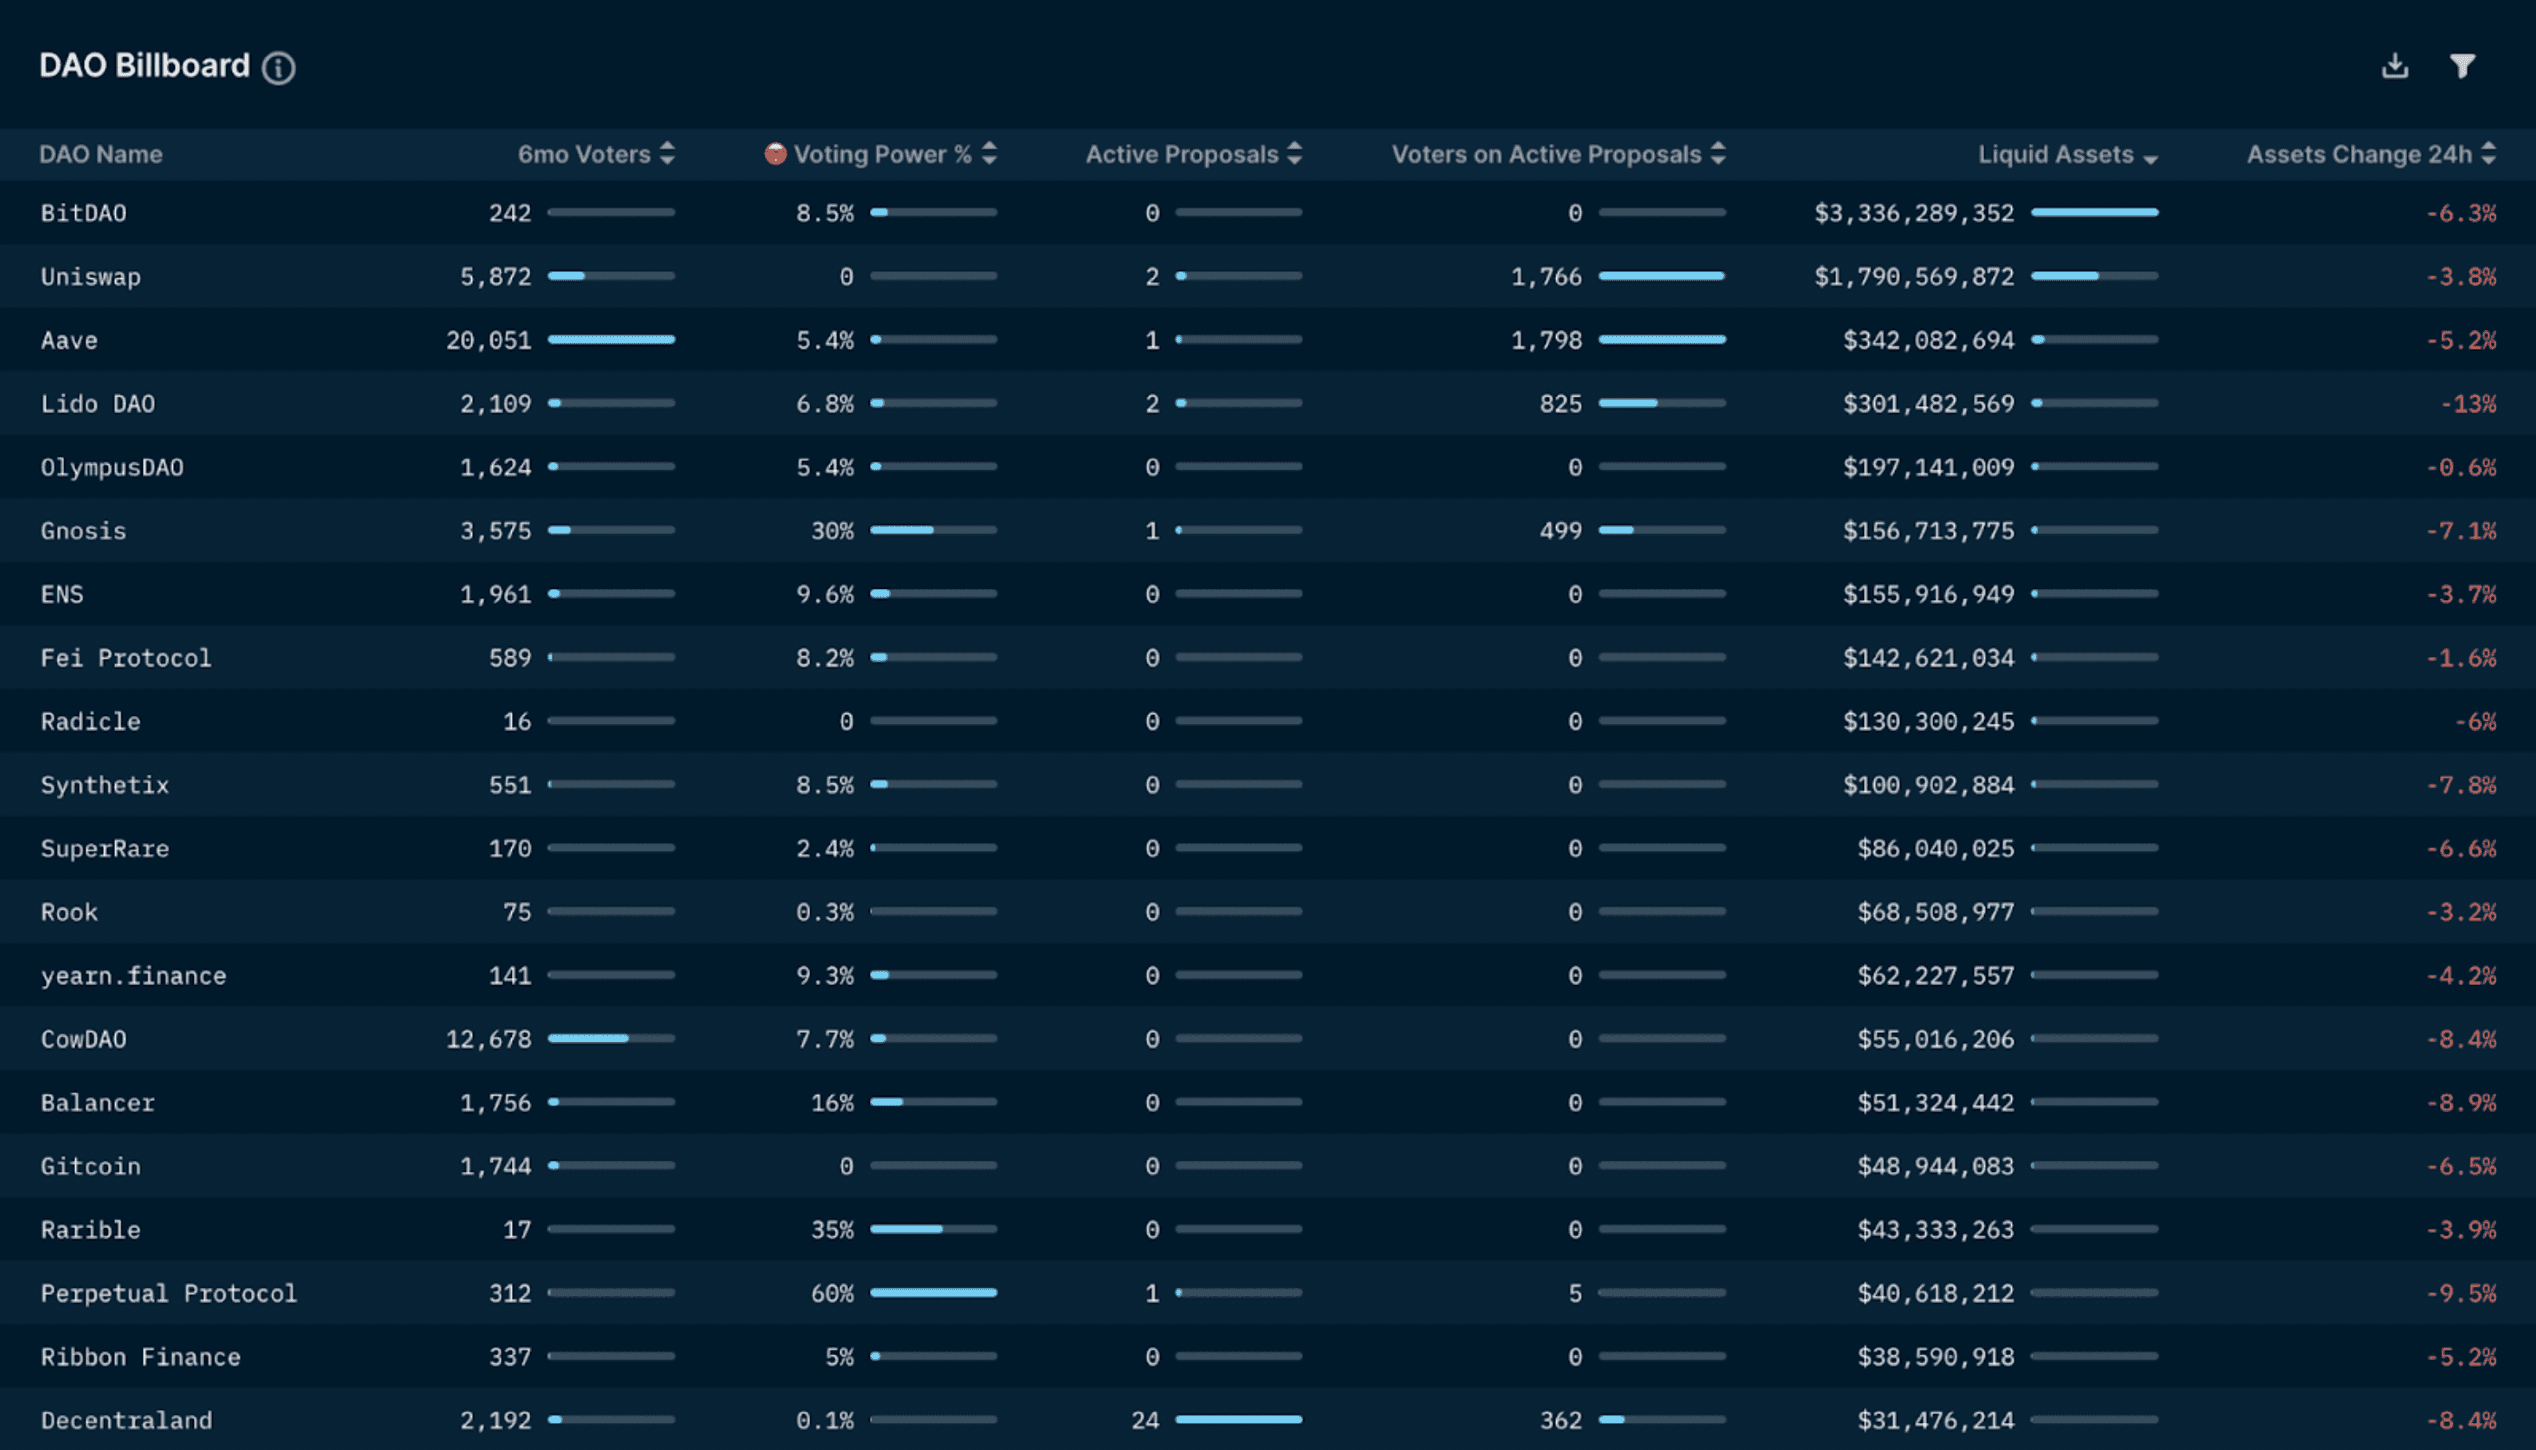The image size is (2536, 1450).
Task: Click Uniswap's Voters on Active Proposals bar
Action: tap(1661, 276)
